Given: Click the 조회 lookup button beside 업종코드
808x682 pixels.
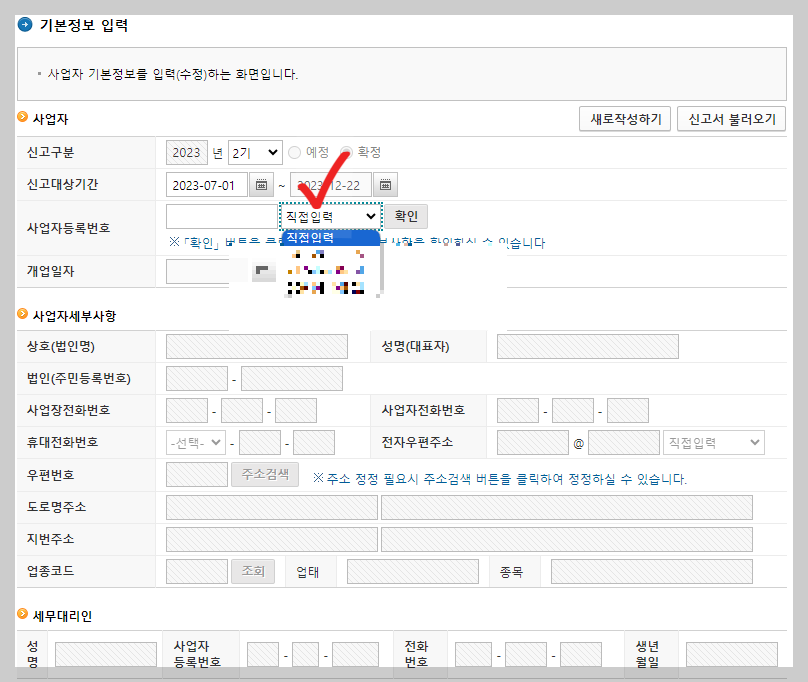Looking at the screenshot, I should [x=253, y=571].
